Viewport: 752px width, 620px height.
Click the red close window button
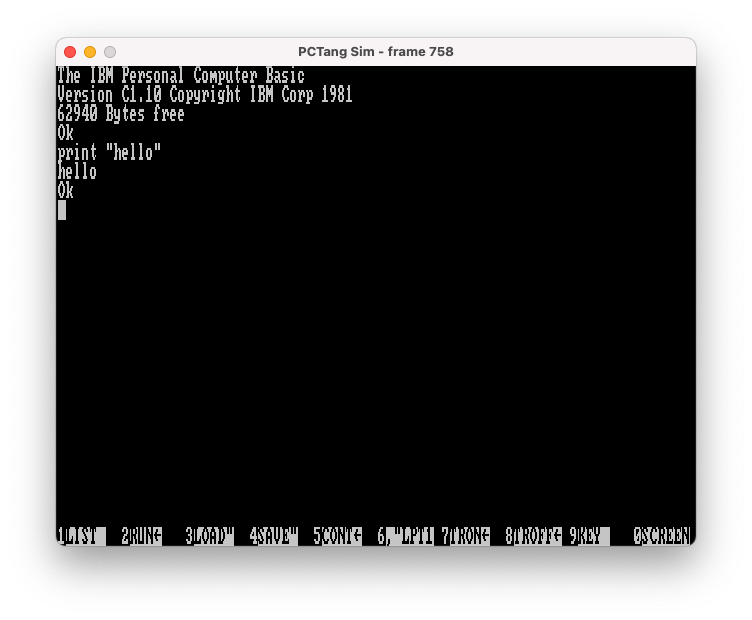pyautogui.click(x=70, y=52)
